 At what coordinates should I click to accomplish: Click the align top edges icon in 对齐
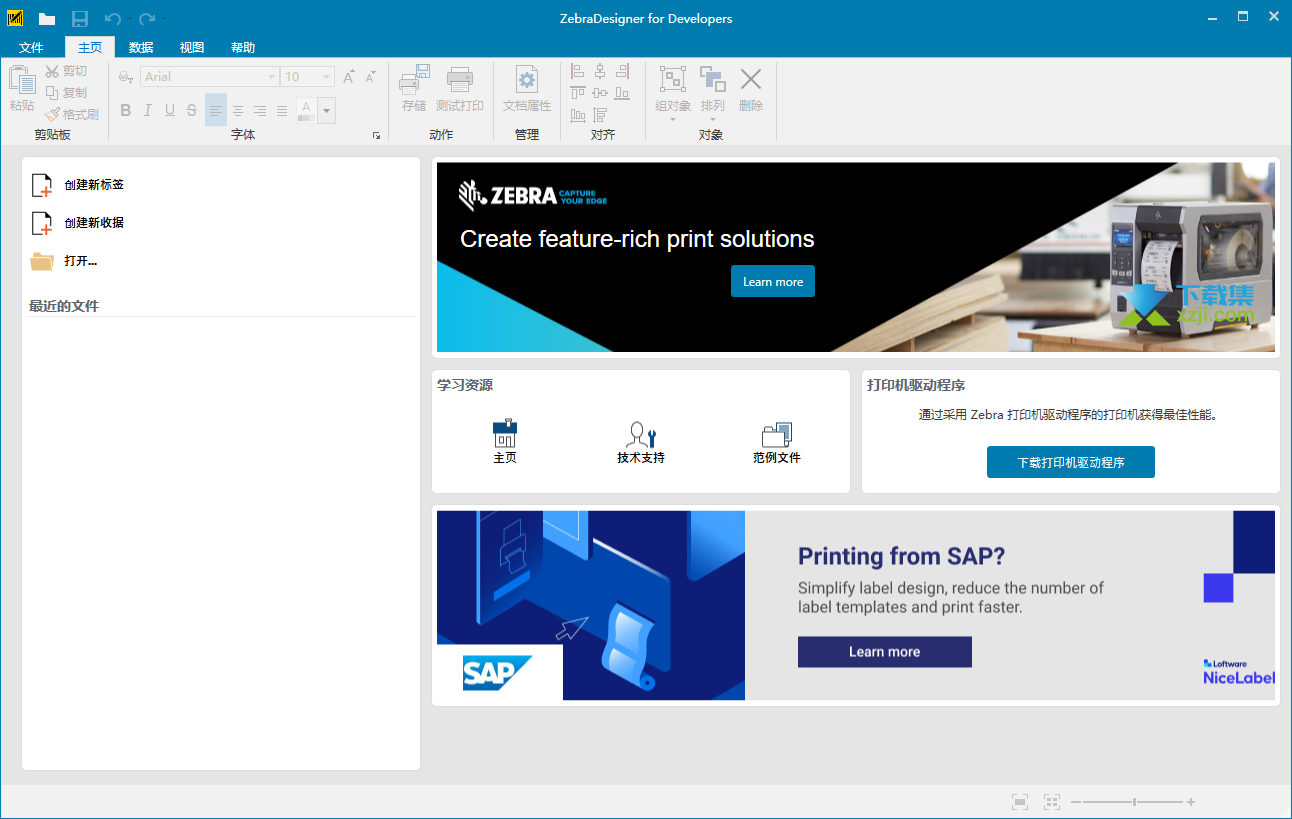577,93
